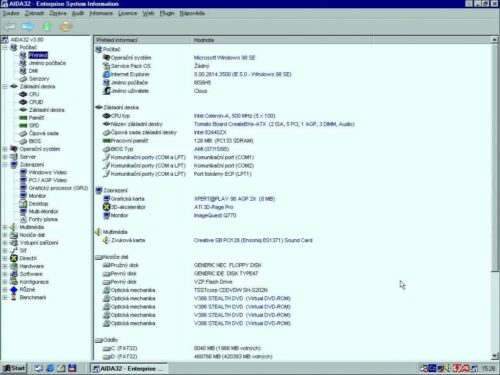
Task: Select the Benchmark tree item
Action: coord(33,297)
